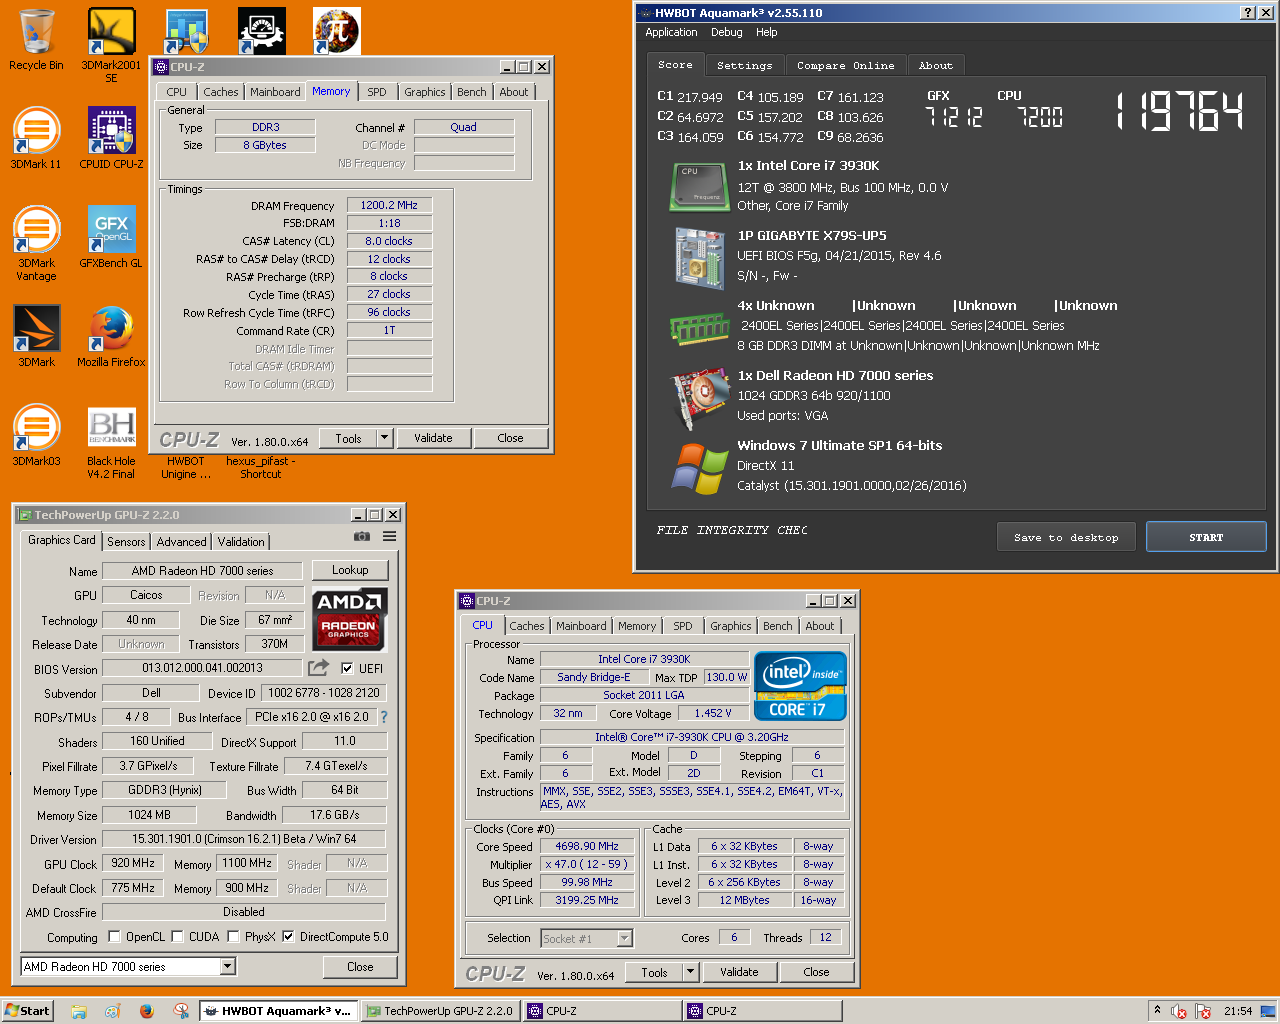Switch to the Compare Online tab
The width and height of the screenshot is (1280, 1024).
pyautogui.click(x=846, y=66)
